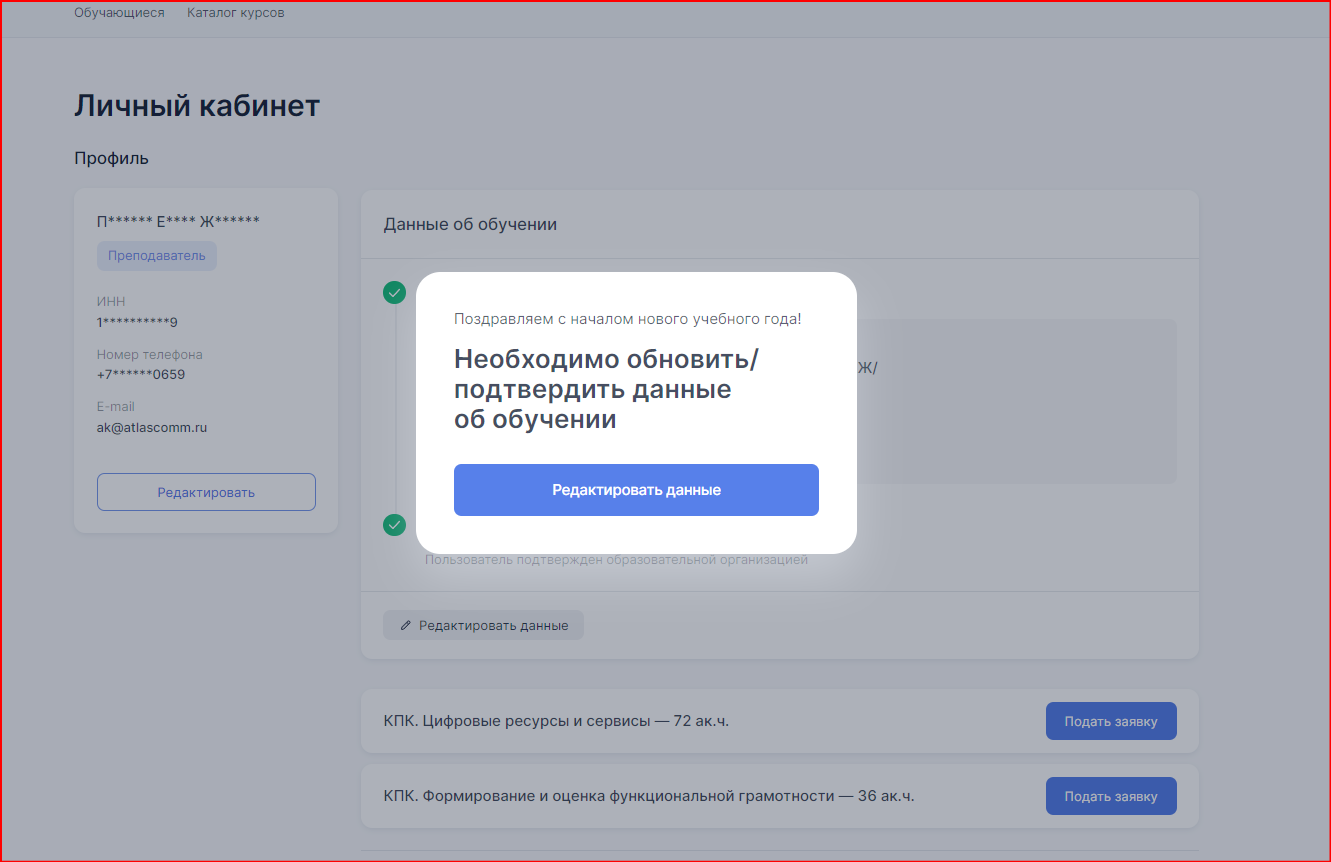Image resolution: width=1331 pixels, height=862 pixels.
Task: Click the Пользователь подтвержден status text
Action: [x=616, y=560]
